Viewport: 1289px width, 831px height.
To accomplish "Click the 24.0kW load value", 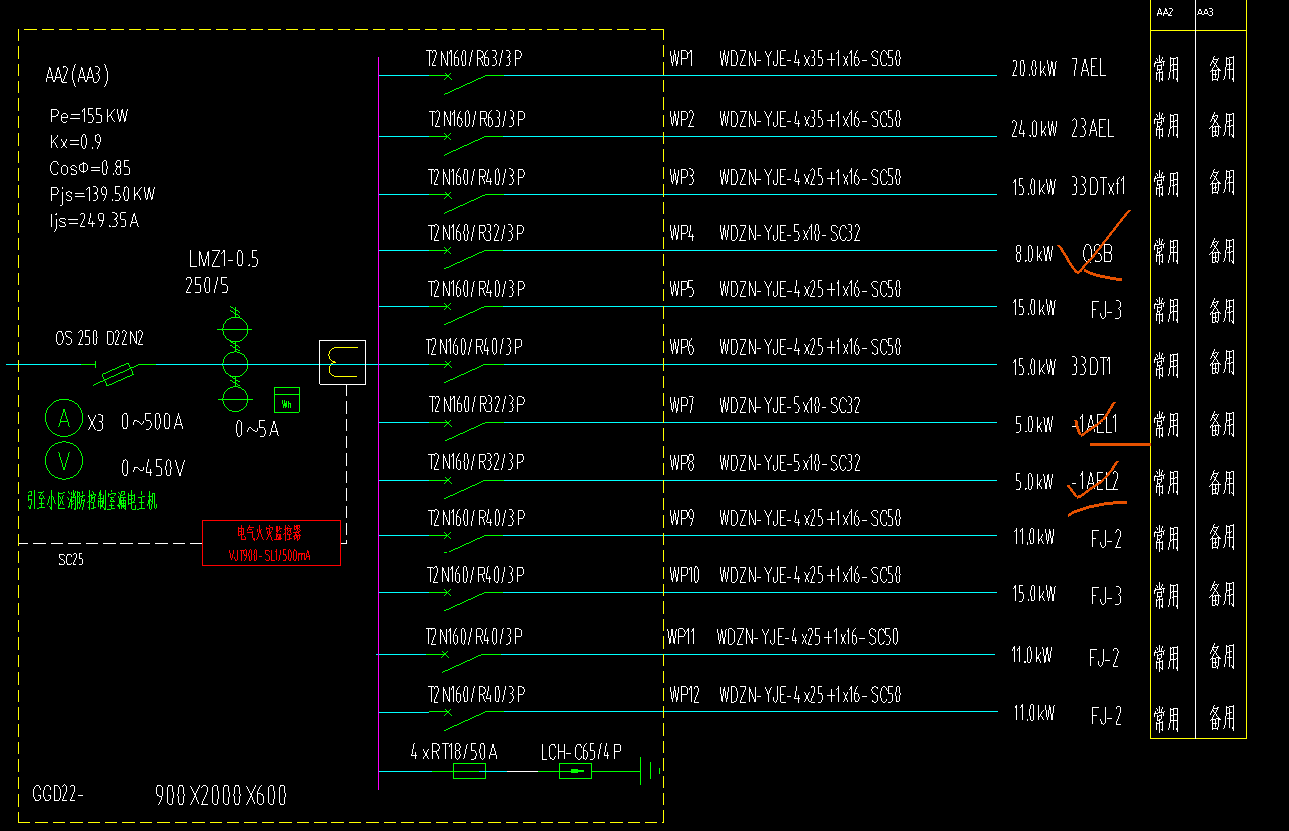I will pyautogui.click(x=1034, y=130).
